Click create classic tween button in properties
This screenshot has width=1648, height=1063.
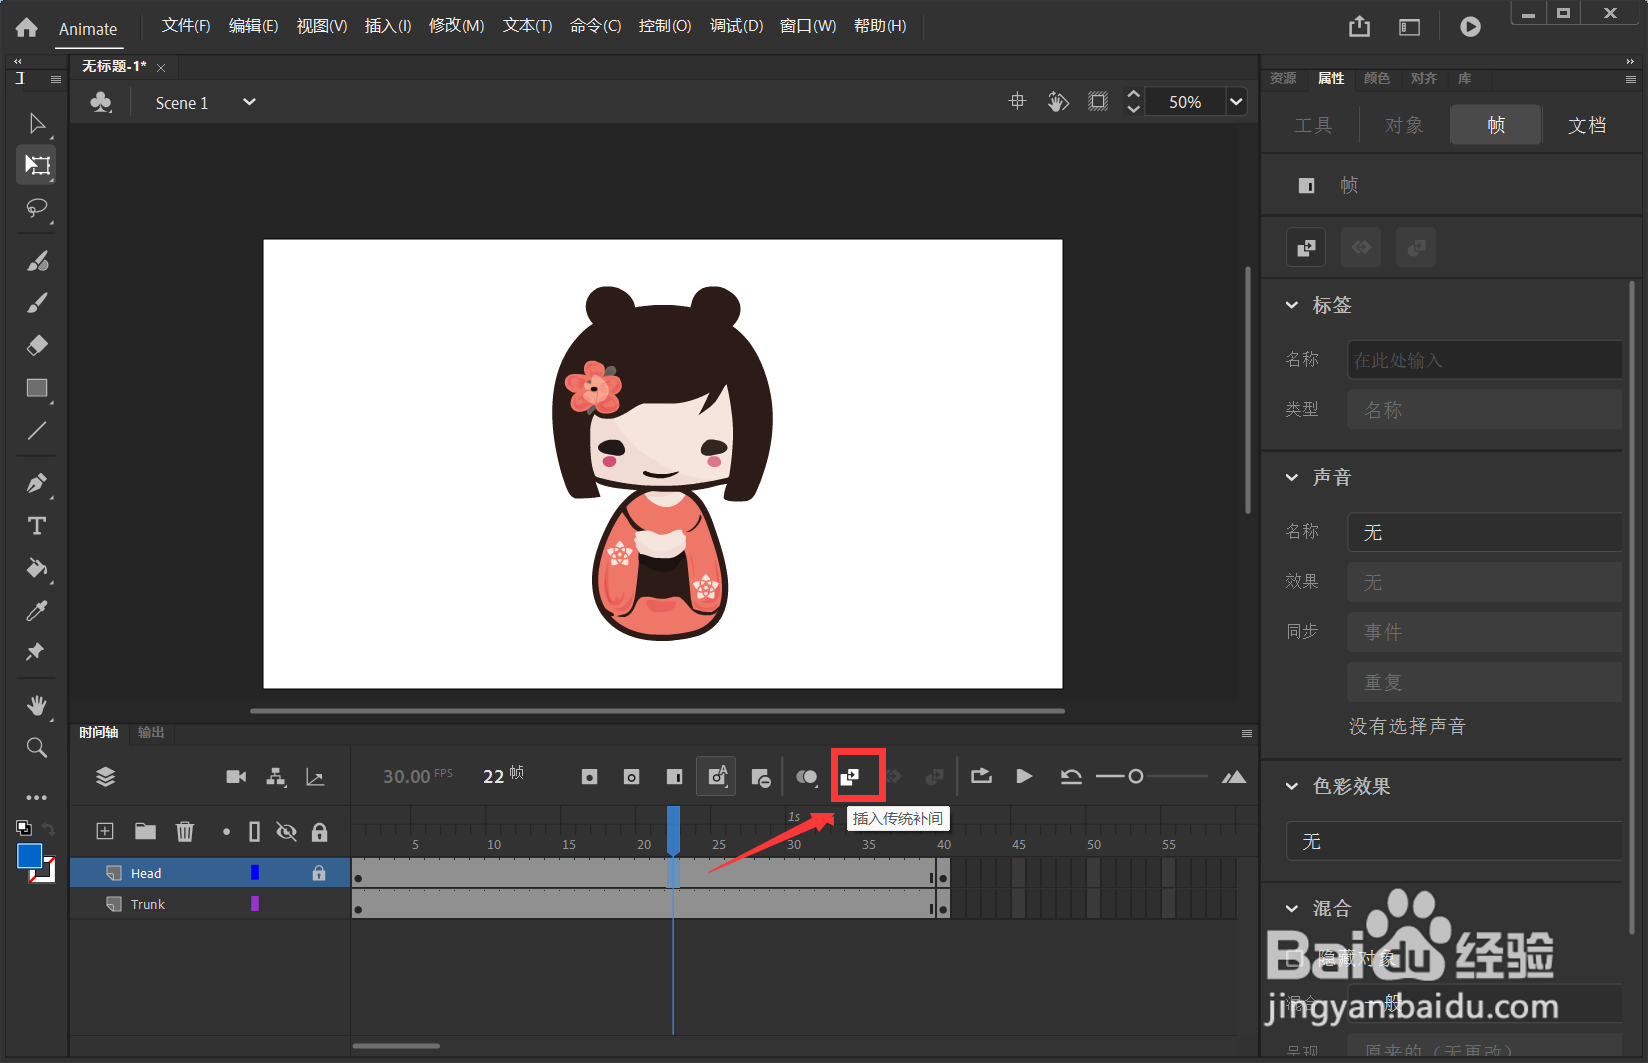point(1306,248)
